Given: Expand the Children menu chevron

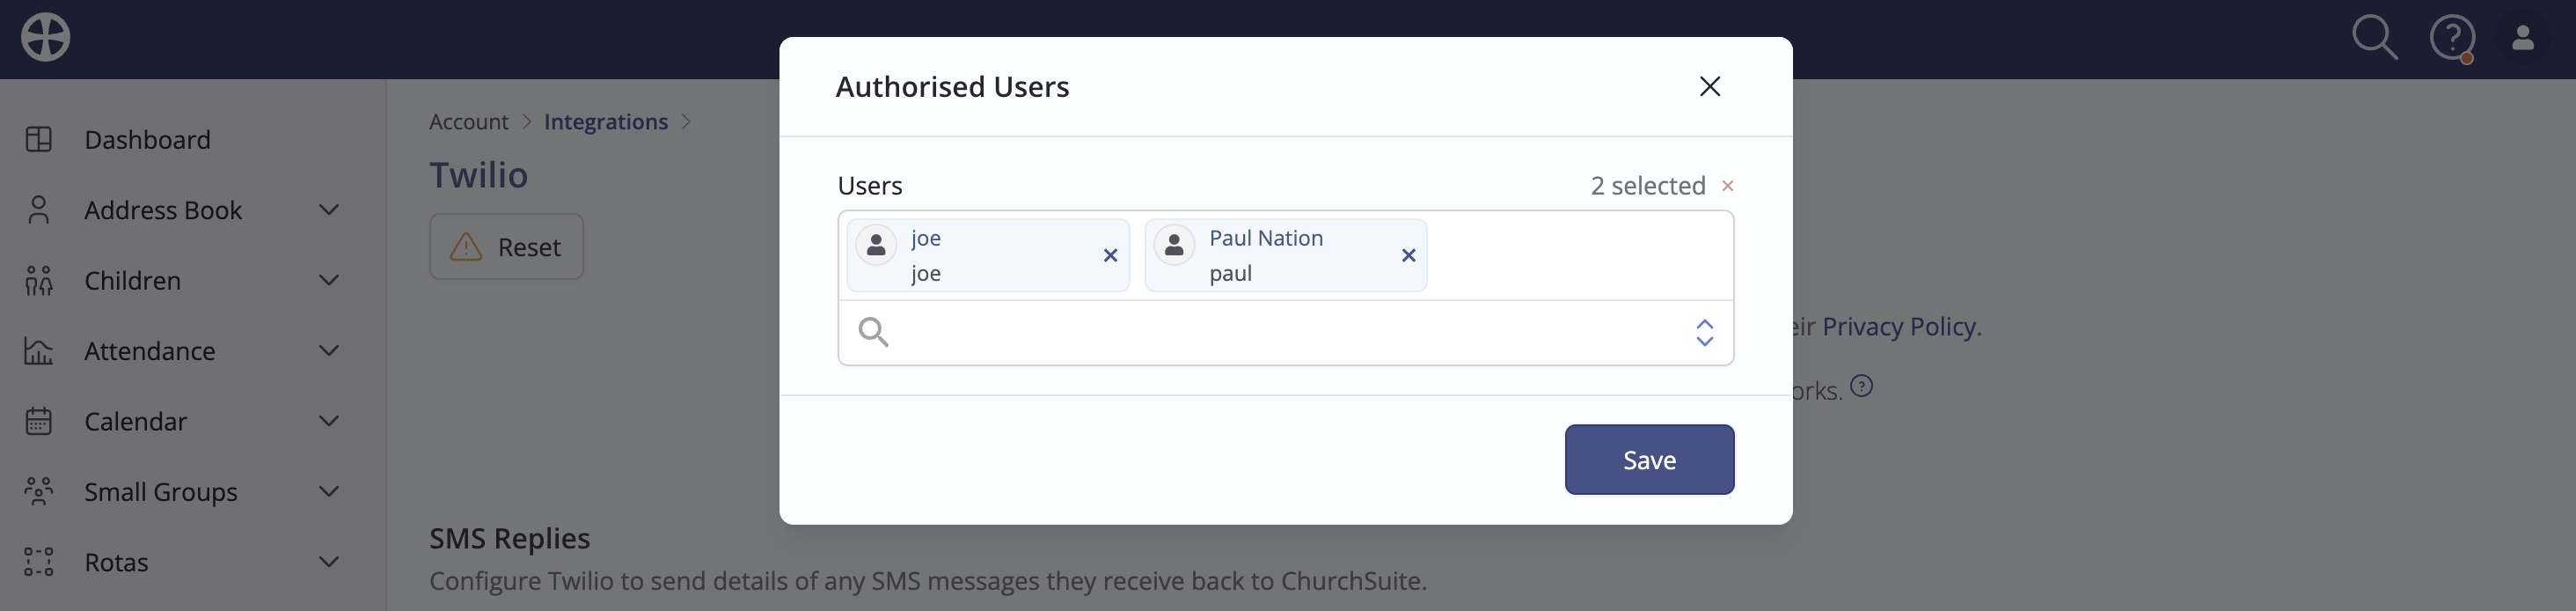Looking at the screenshot, I should tap(329, 280).
